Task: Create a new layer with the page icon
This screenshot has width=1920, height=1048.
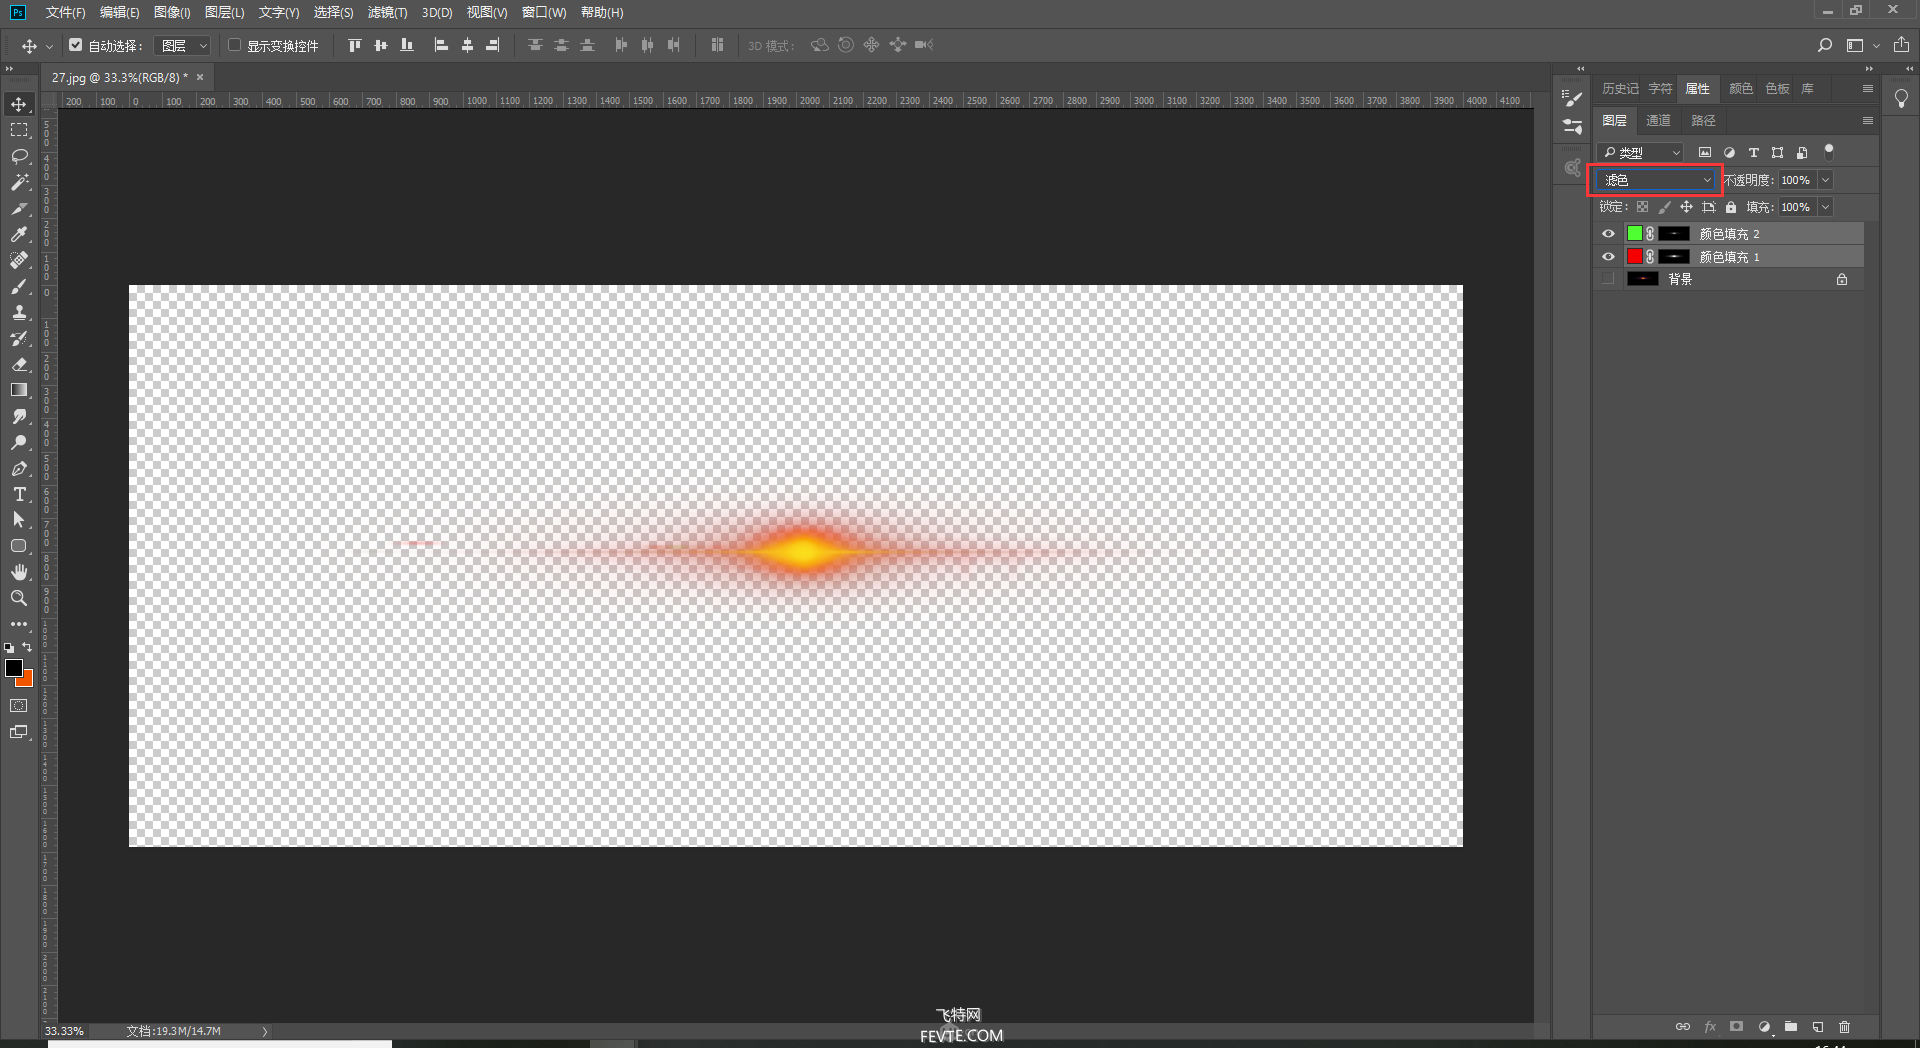Action: coord(1818,1027)
